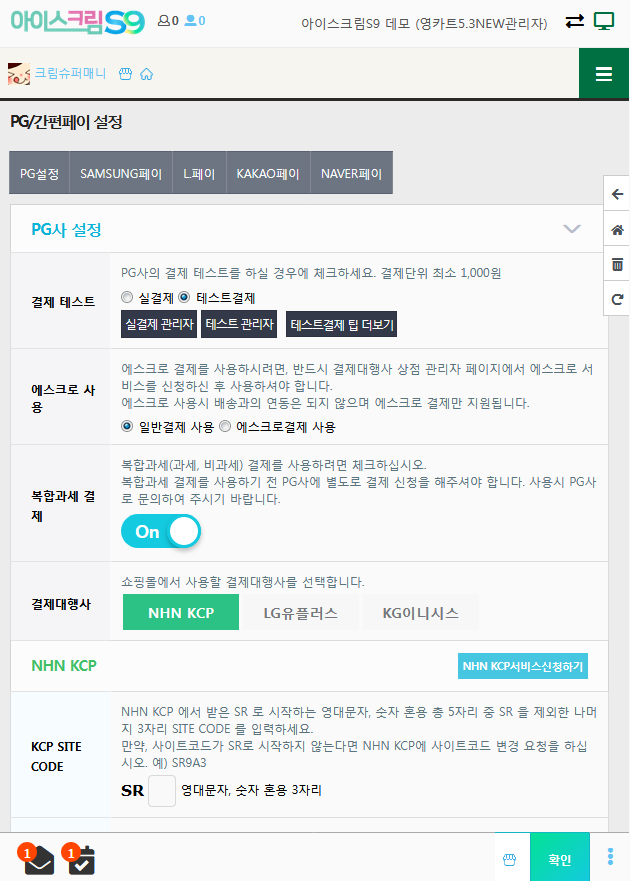Open the mail inbox icon with badge
Screen dimensions: 630x881
pyautogui.click(x=37, y=860)
